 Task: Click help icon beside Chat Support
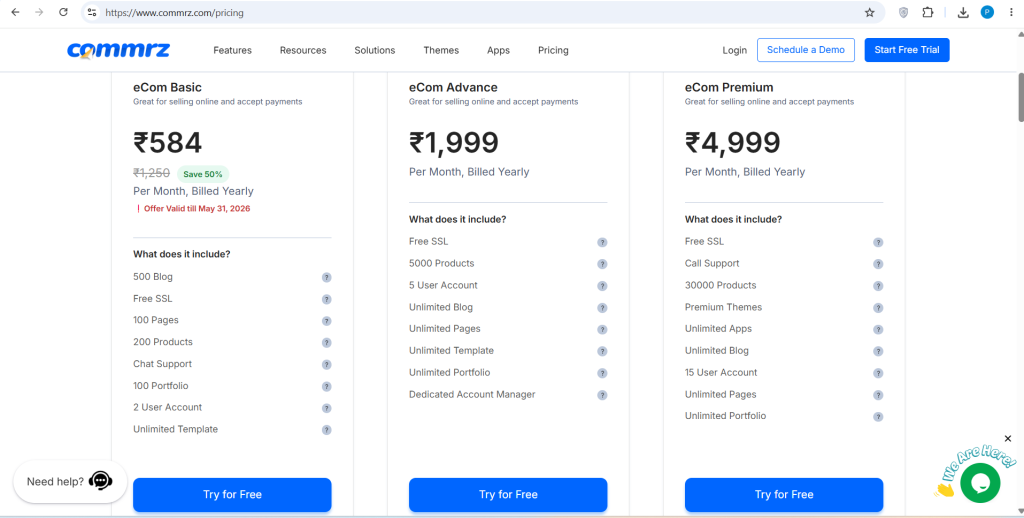tap(327, 364)
